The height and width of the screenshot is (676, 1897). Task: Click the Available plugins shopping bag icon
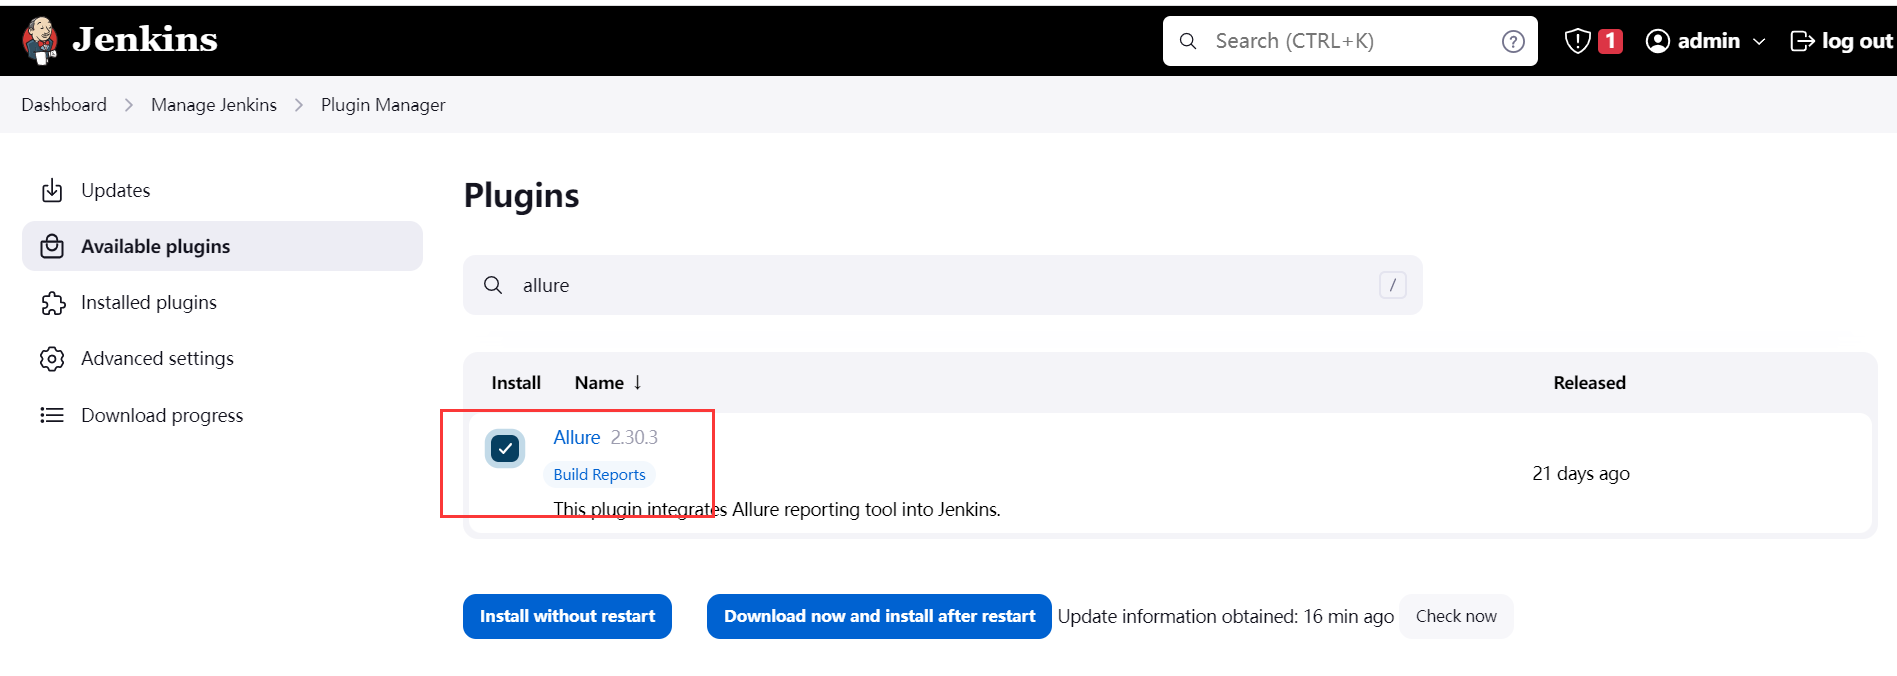(52, 246)
